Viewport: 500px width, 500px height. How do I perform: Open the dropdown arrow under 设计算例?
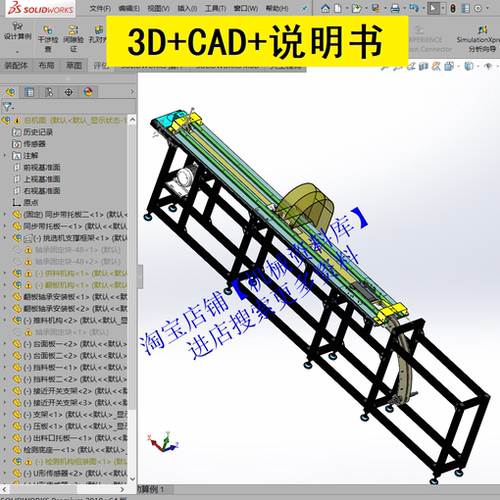click(x=17, y=52)
